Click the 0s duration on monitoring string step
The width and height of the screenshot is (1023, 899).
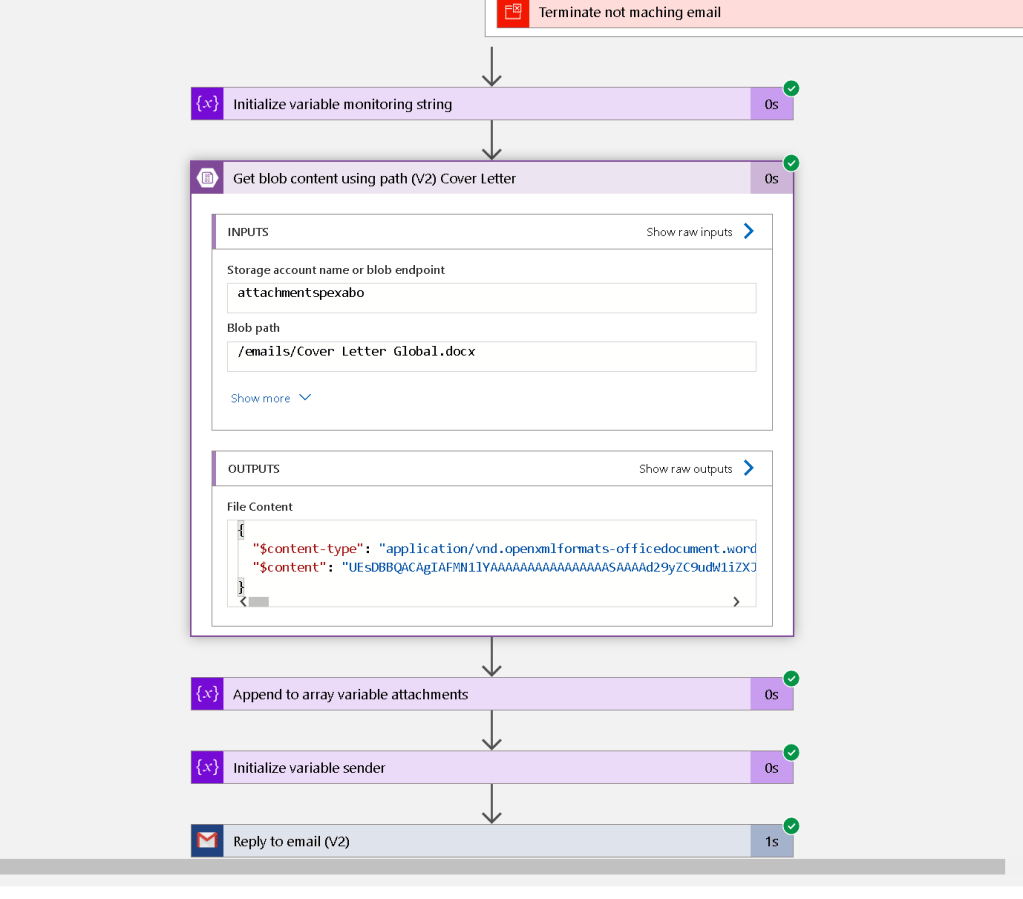coord(772,104)
